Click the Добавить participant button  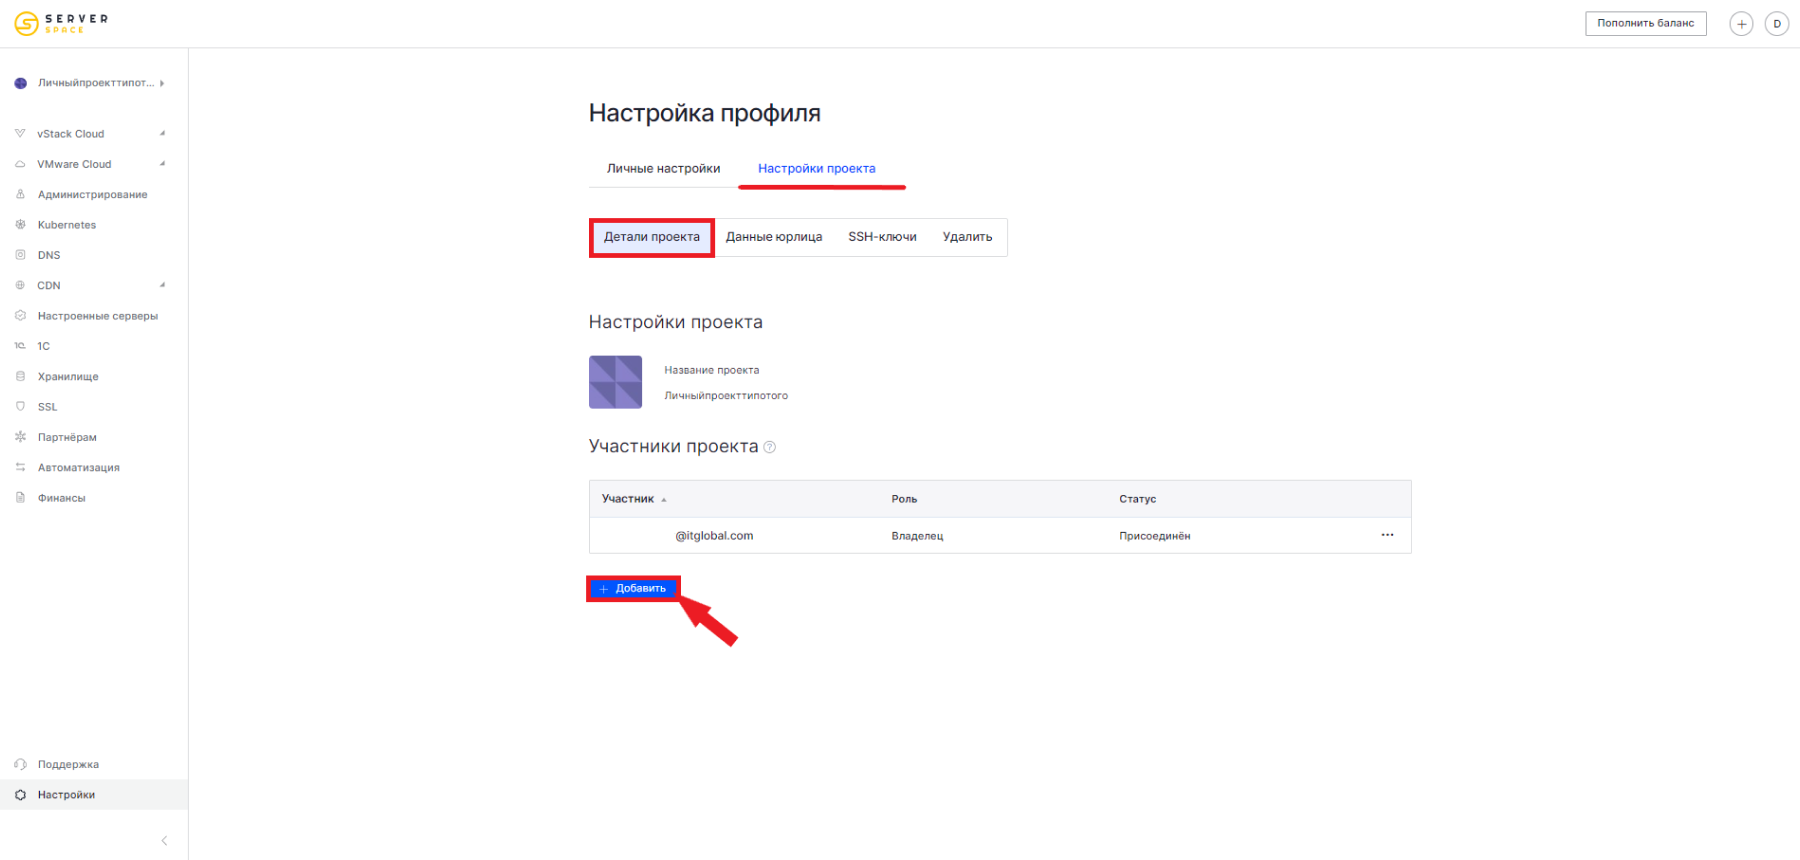[633, 588]
